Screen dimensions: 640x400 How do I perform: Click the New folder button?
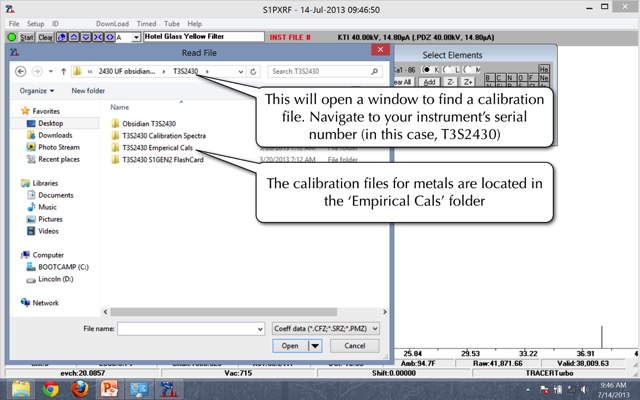(x=87, y=90)
